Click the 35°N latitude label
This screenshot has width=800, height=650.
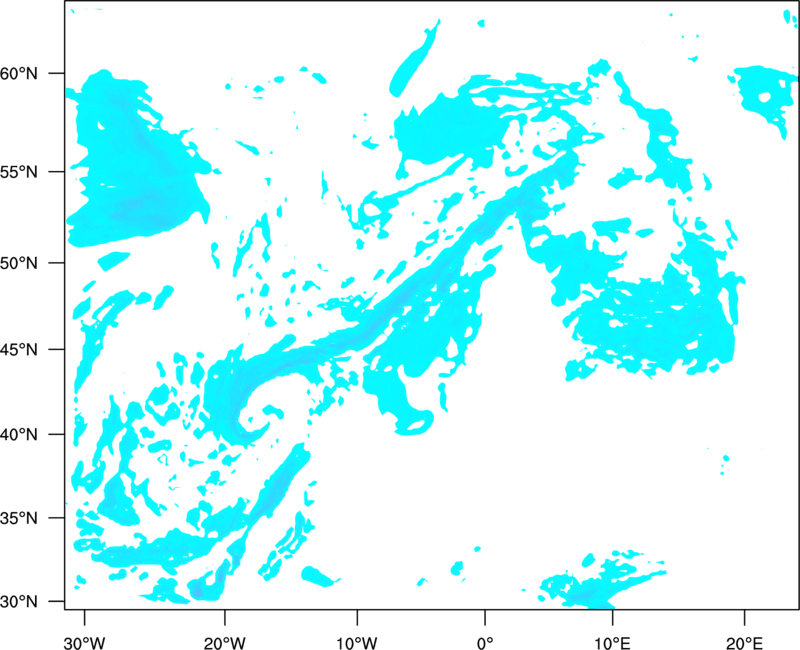(20, 518)
